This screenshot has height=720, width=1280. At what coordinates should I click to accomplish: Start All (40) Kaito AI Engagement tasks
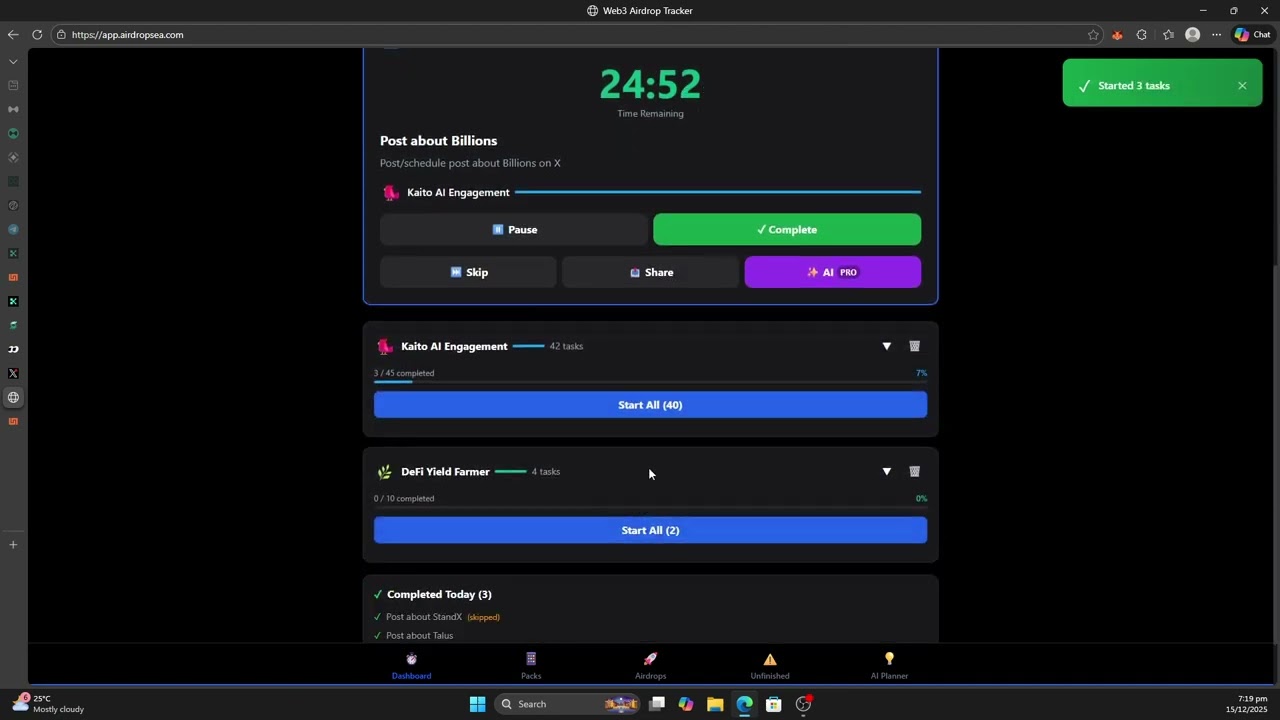click(x=650, y=405)
